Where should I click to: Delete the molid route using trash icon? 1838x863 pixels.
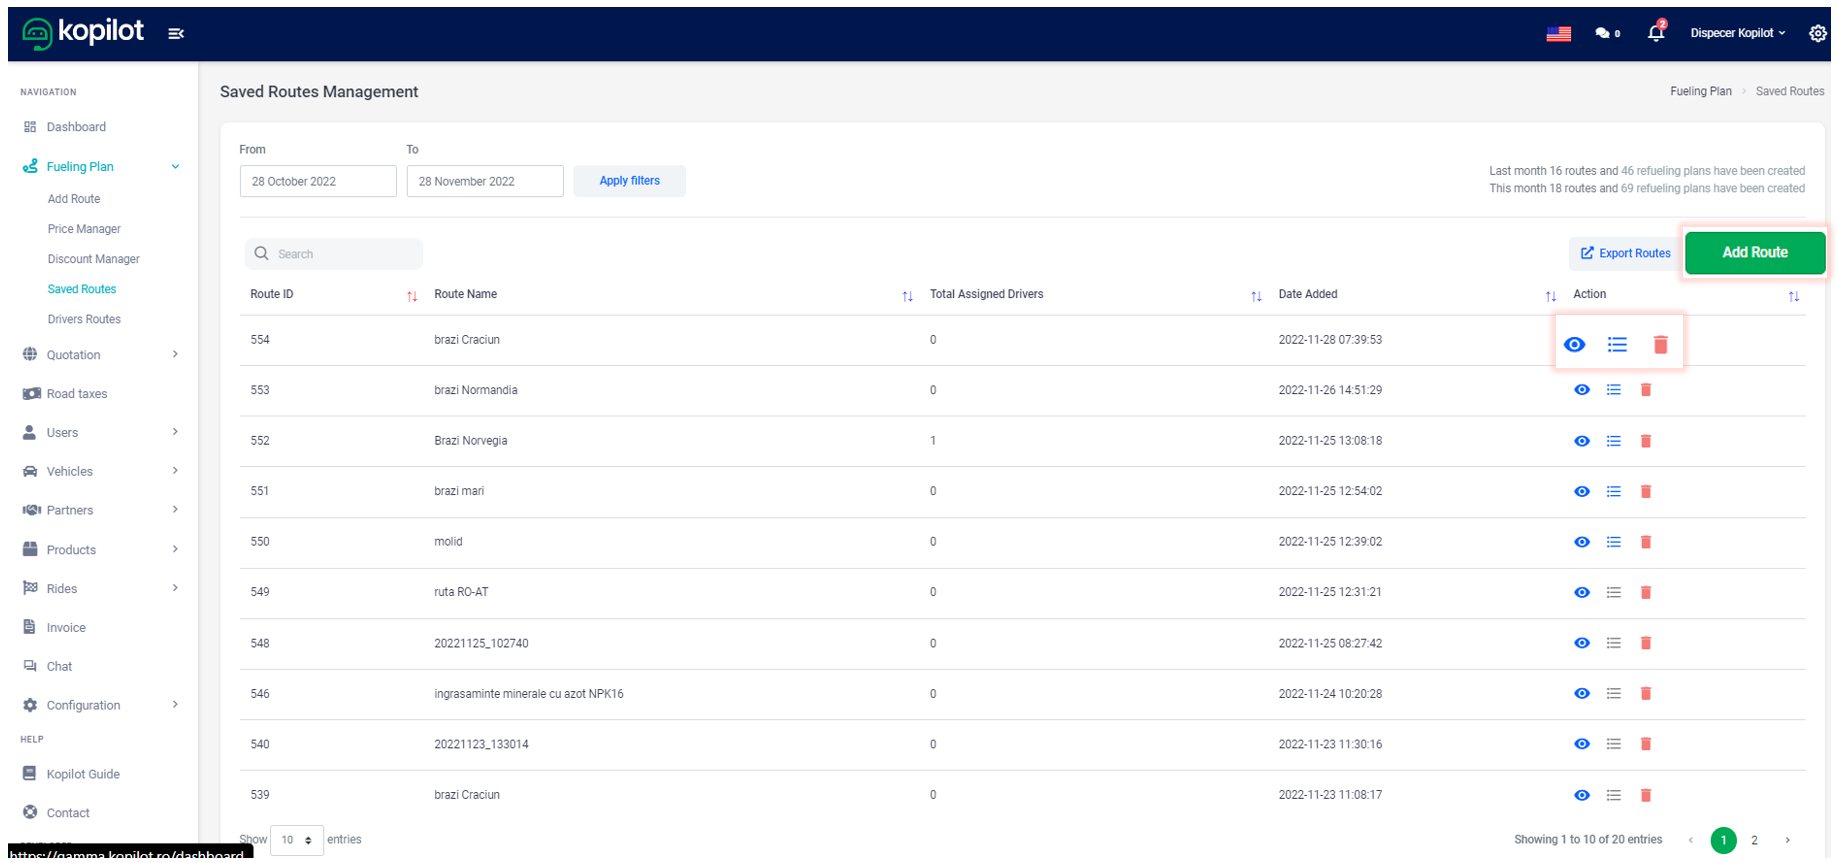point(1645,542)
